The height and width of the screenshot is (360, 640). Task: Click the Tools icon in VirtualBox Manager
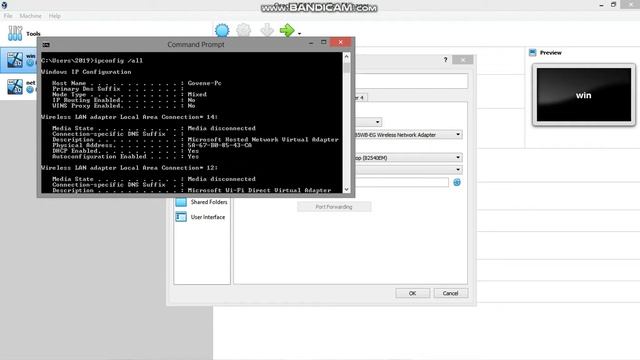(15, 33)
